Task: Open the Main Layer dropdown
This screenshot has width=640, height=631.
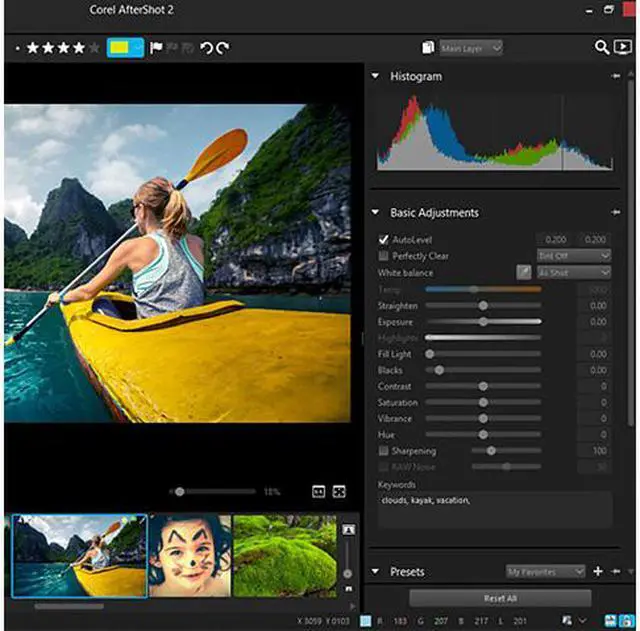Action: click(471, 48)
